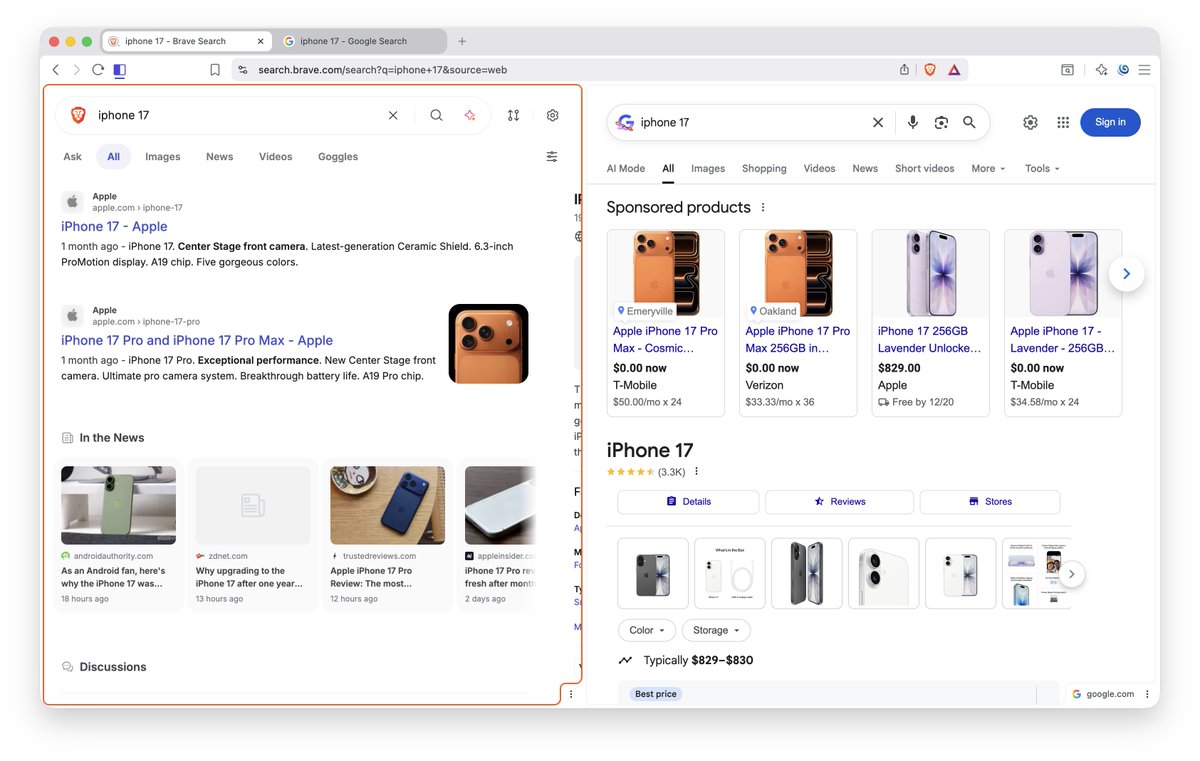Go back in browser history
The height and width of the screenshot is (761, 1200).
[55, 70]
